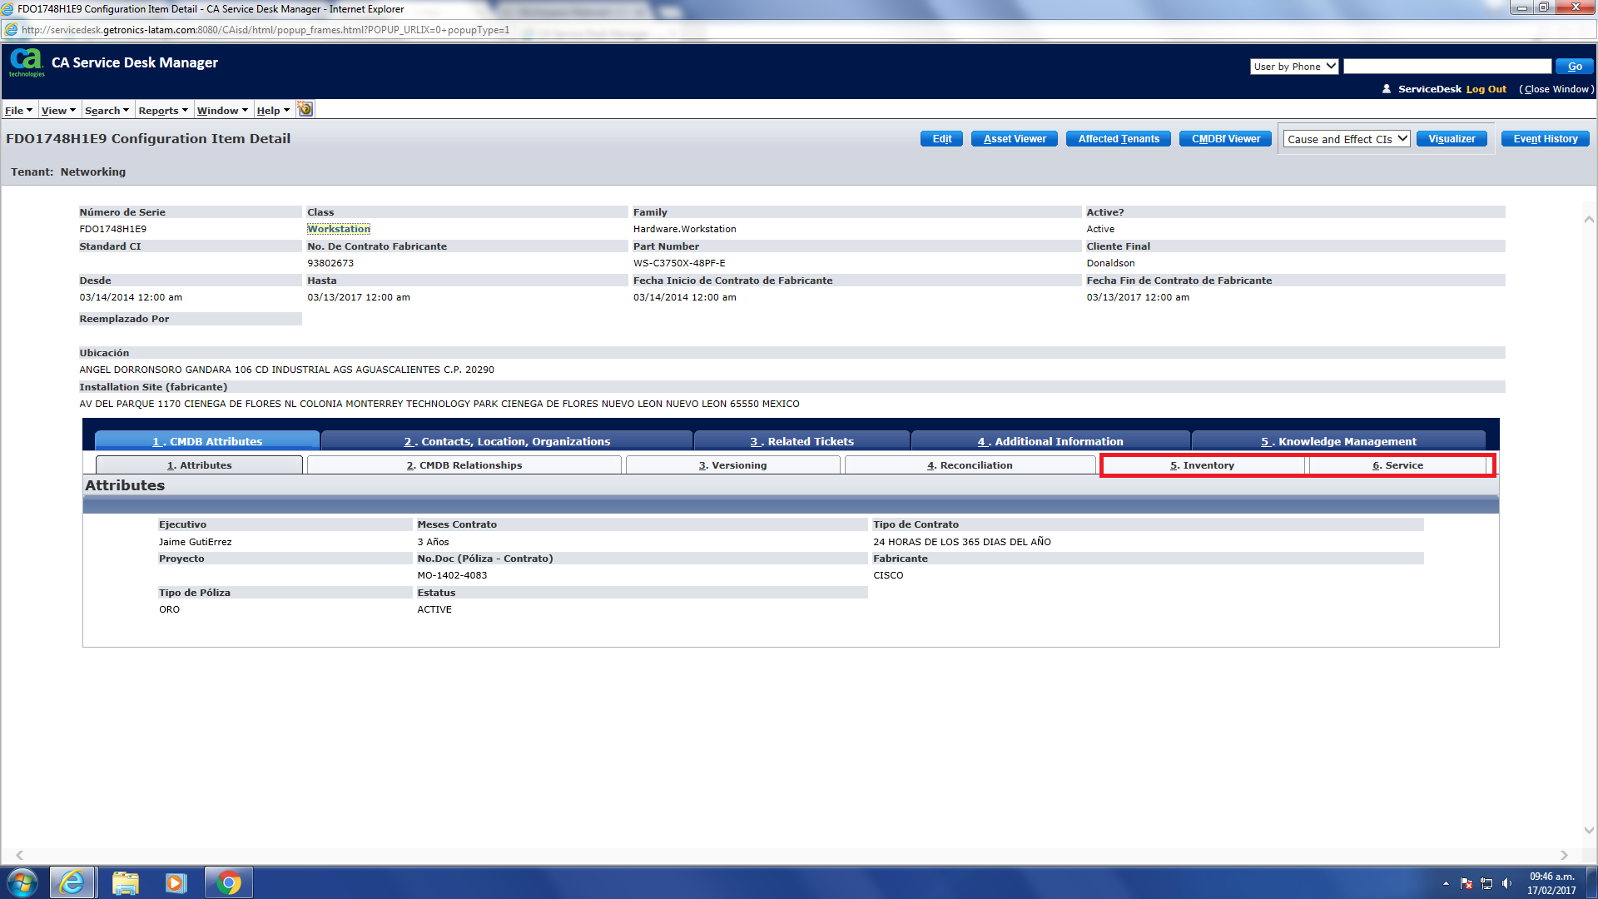Open File Explorer from taskbar
The width and height of the screenshot is (1598, 899).
125,882
